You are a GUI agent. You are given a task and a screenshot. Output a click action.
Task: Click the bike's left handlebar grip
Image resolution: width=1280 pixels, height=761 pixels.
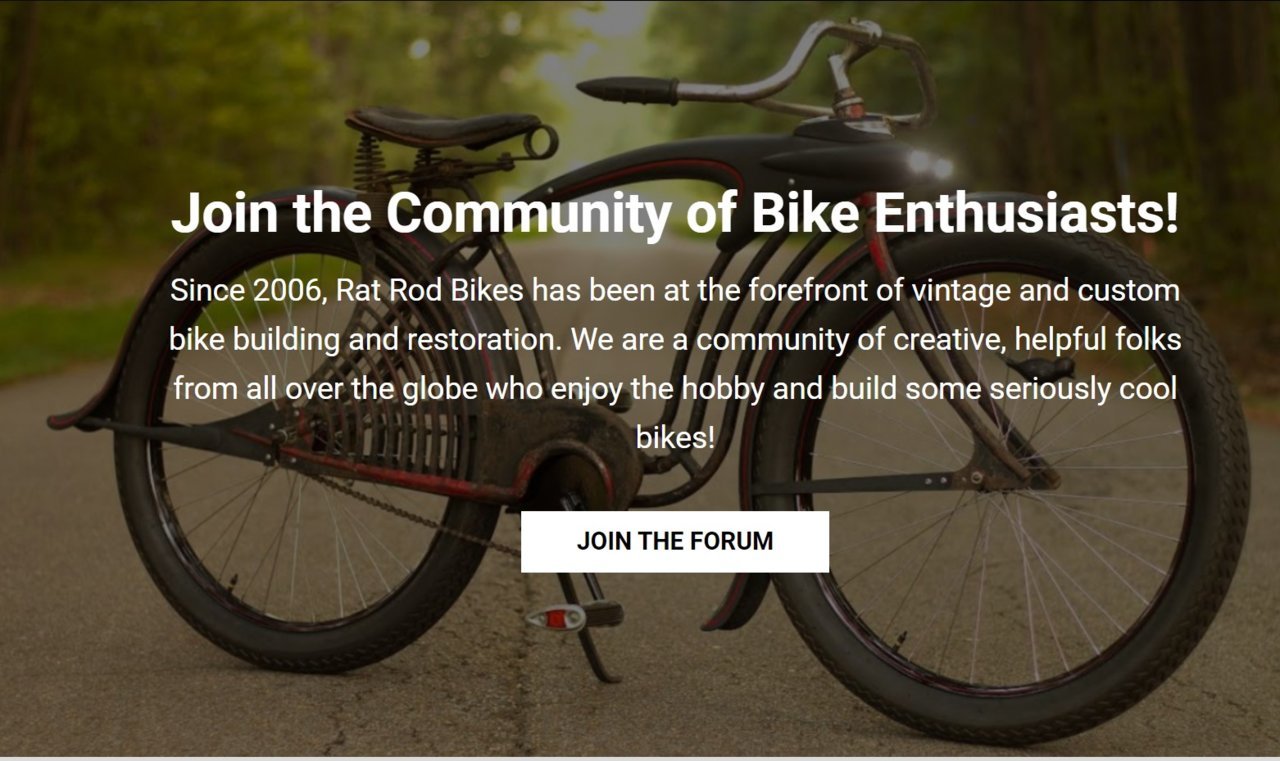[628, 90]
